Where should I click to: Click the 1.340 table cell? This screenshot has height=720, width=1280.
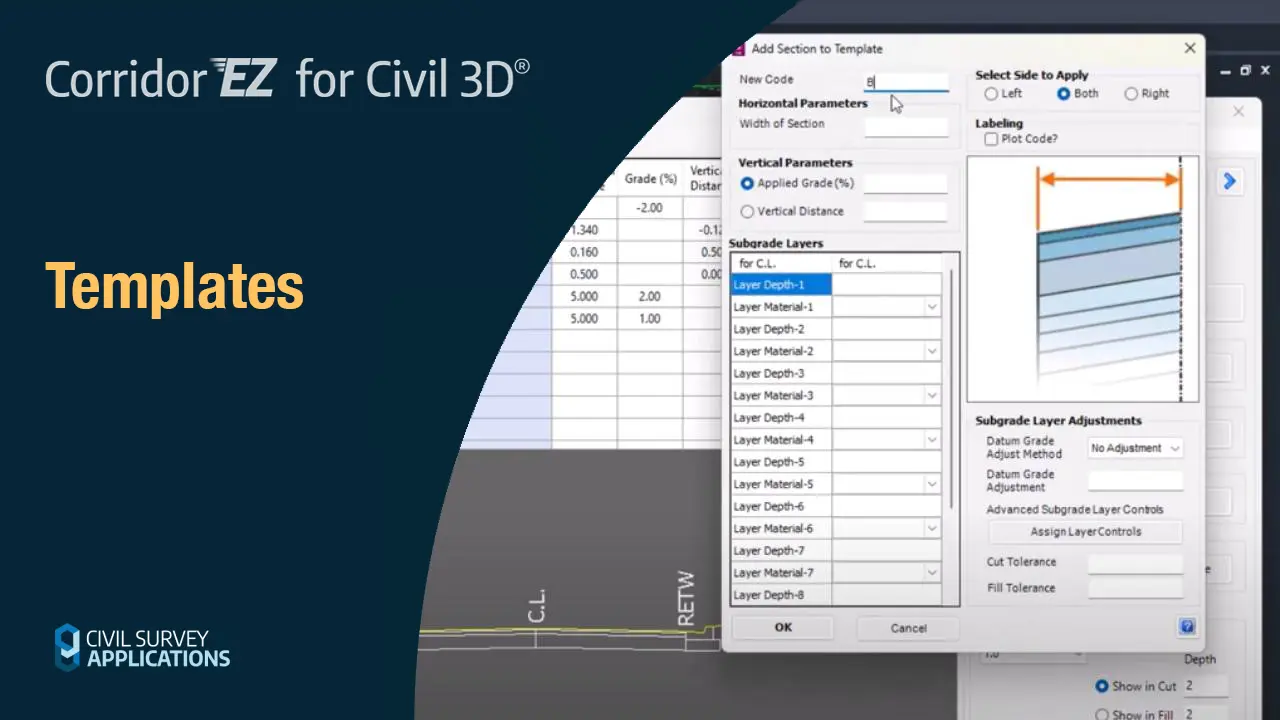click(584, 230)
